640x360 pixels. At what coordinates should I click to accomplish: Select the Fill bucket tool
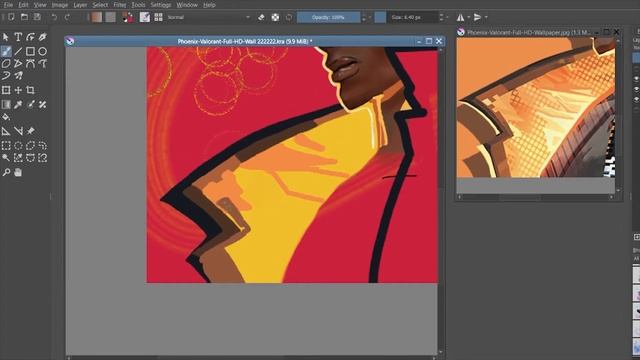pos(6,117)
